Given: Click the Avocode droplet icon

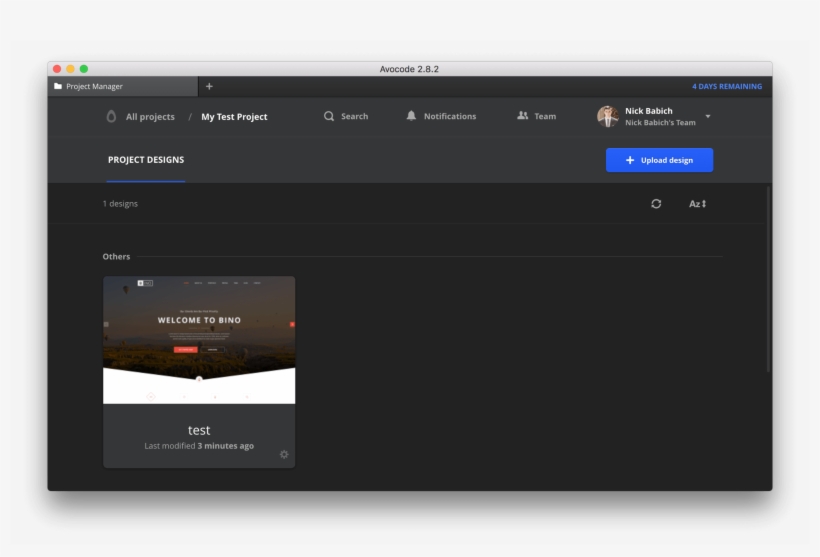Looking at the screenshot, I should [x=111, y=117].
